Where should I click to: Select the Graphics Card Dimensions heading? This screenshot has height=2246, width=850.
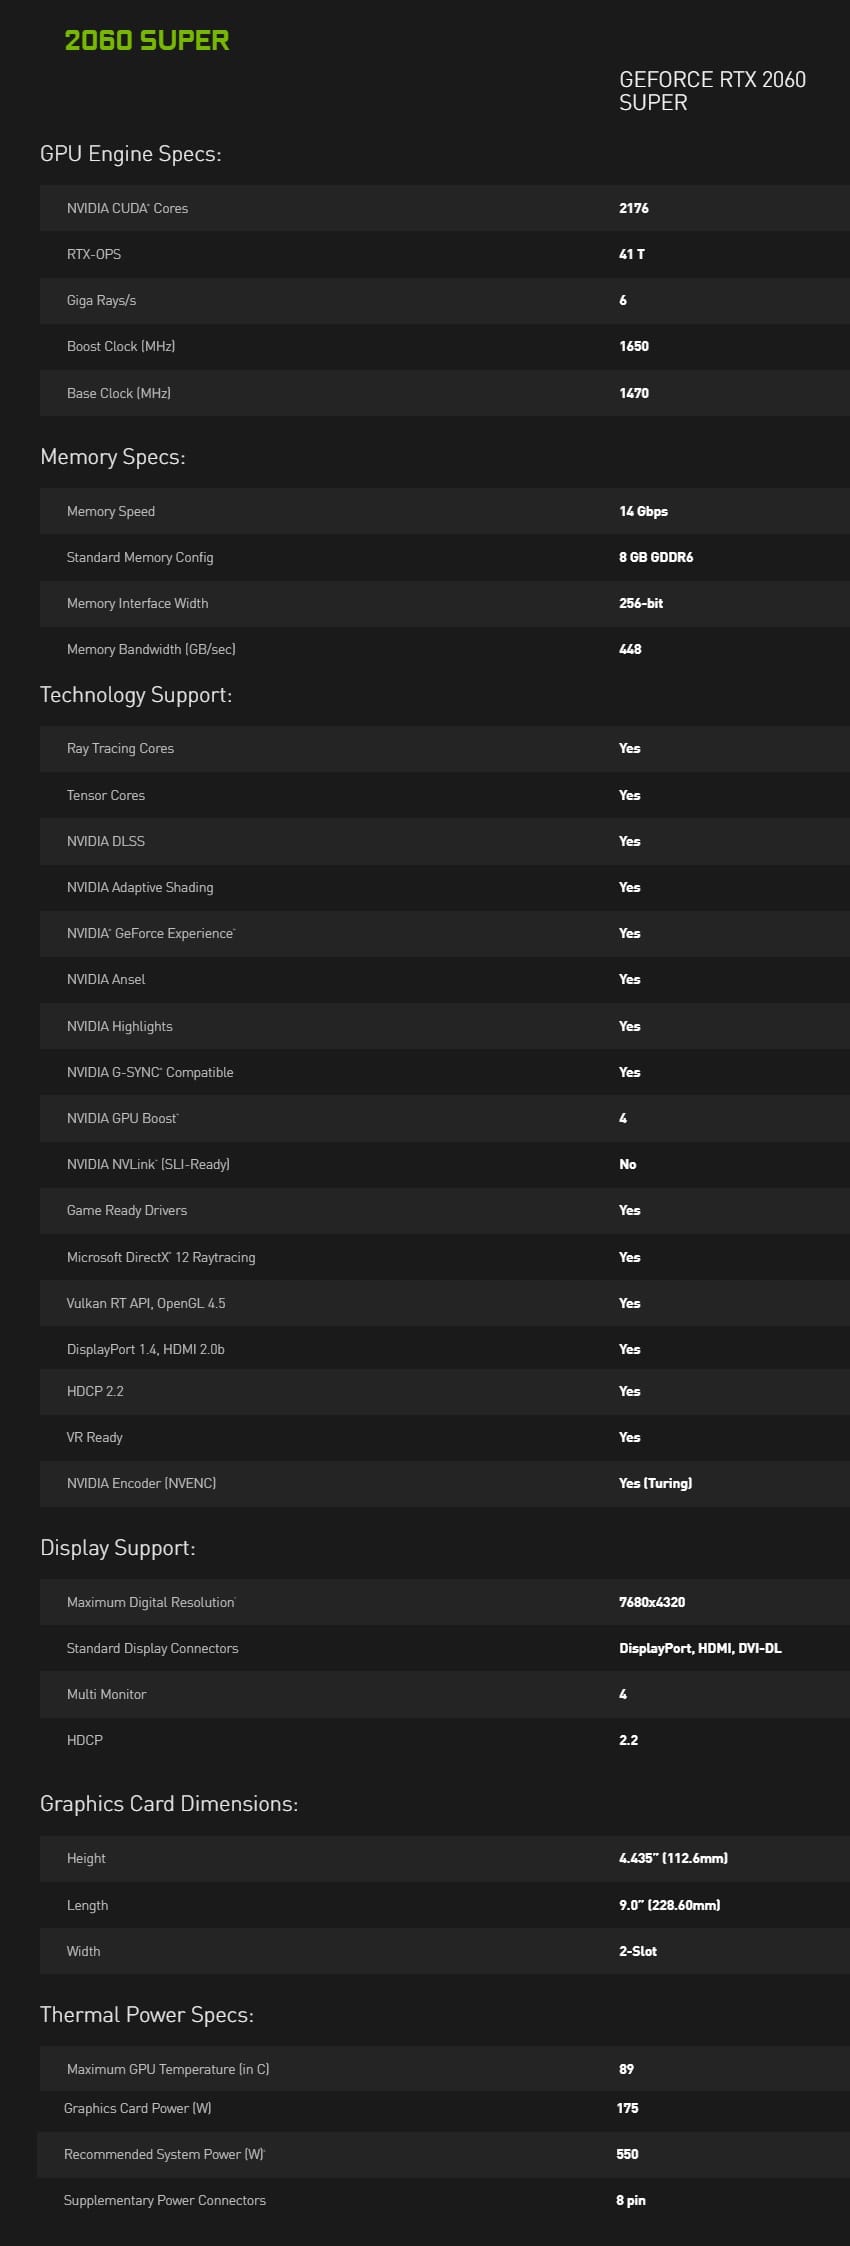(x=169, y=1804)
